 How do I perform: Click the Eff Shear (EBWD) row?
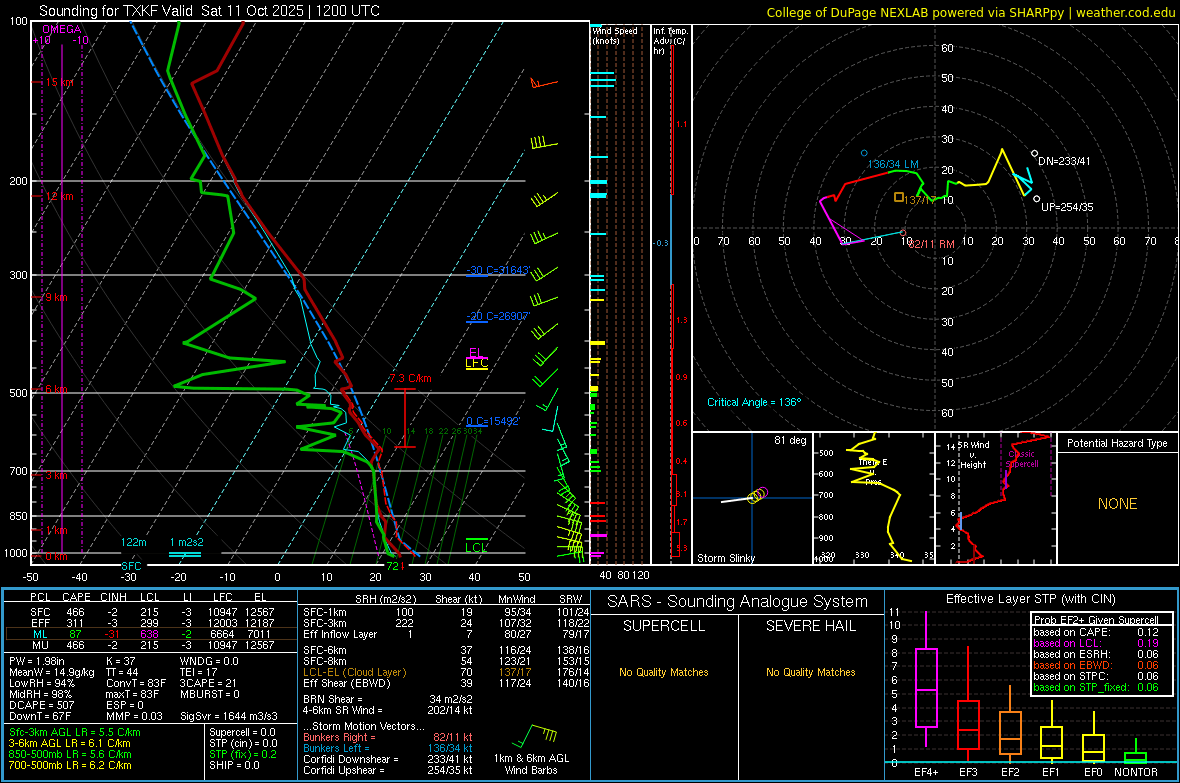[446, 684]
